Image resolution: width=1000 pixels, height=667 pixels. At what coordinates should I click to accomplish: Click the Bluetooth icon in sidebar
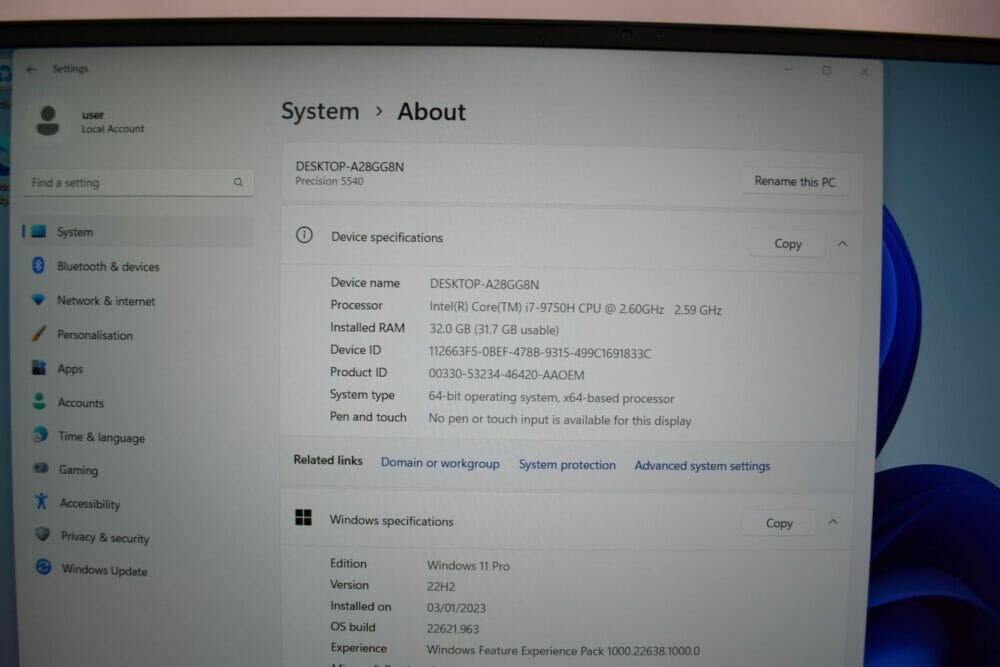point(38,265)
